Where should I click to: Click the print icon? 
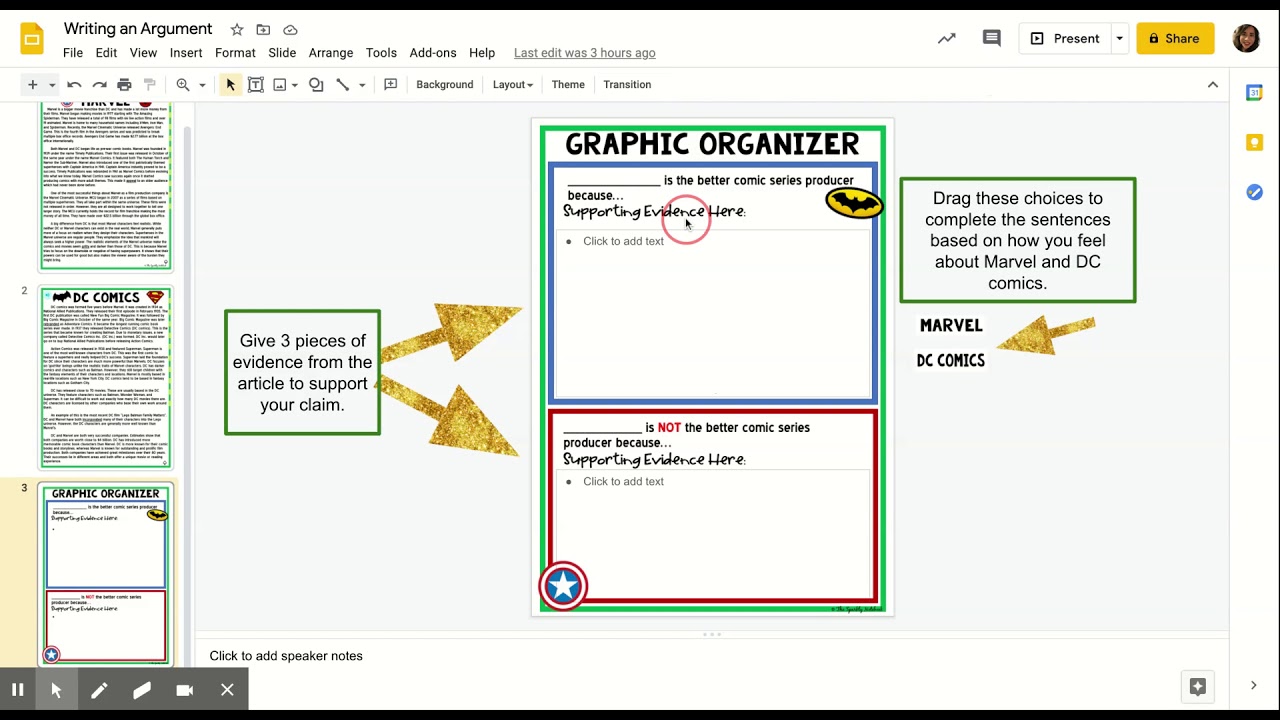(x=124, y=85)
